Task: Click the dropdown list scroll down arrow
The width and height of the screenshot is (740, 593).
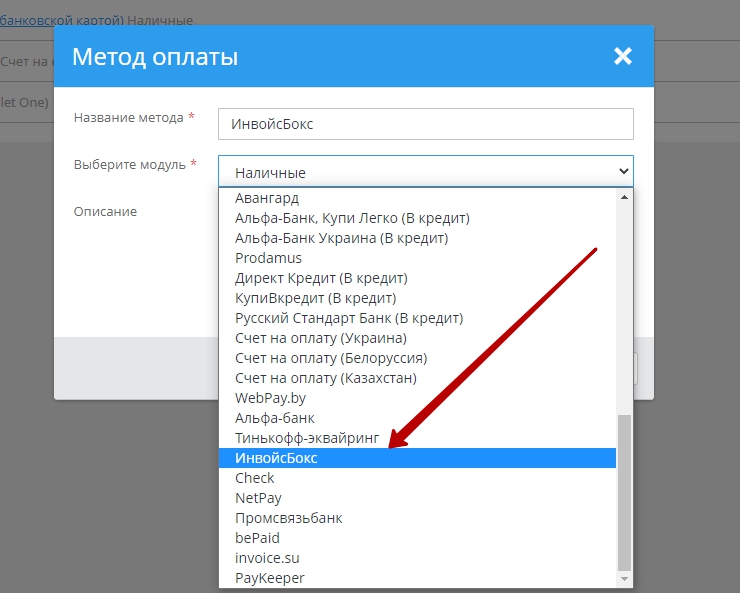Action: 626,578
